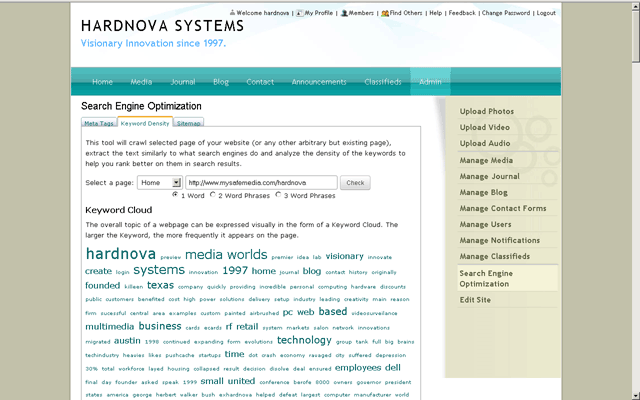Open the Classifieds navigation item
Viewport: 640px width, 400px height.
coord(383,82)
